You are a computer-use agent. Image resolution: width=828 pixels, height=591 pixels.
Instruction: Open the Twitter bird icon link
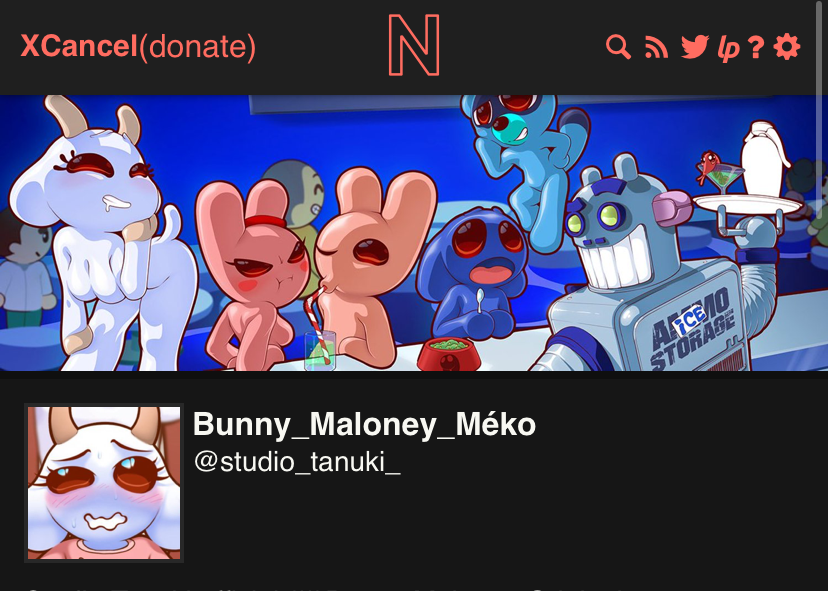coord(694,46)
